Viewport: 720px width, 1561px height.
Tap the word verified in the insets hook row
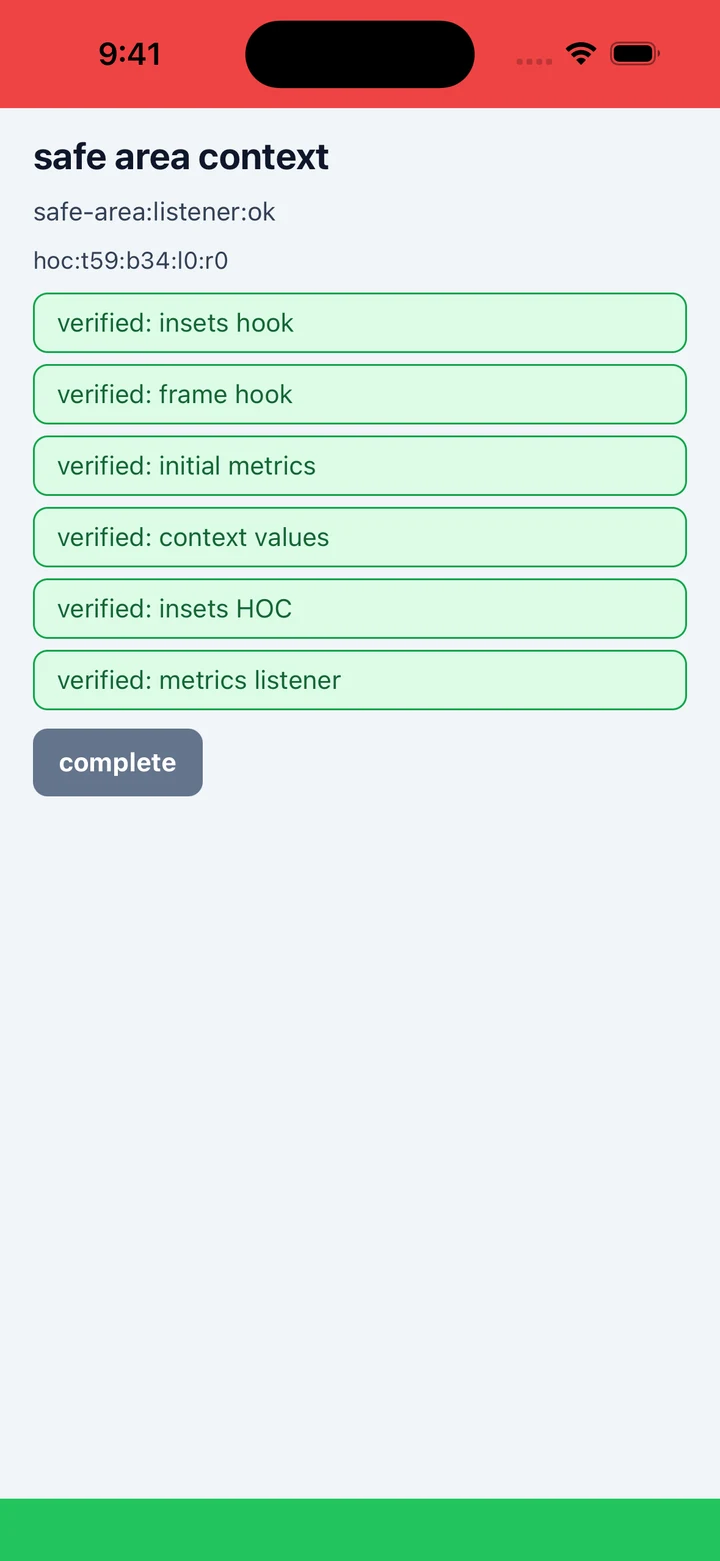tap(104, 323)
